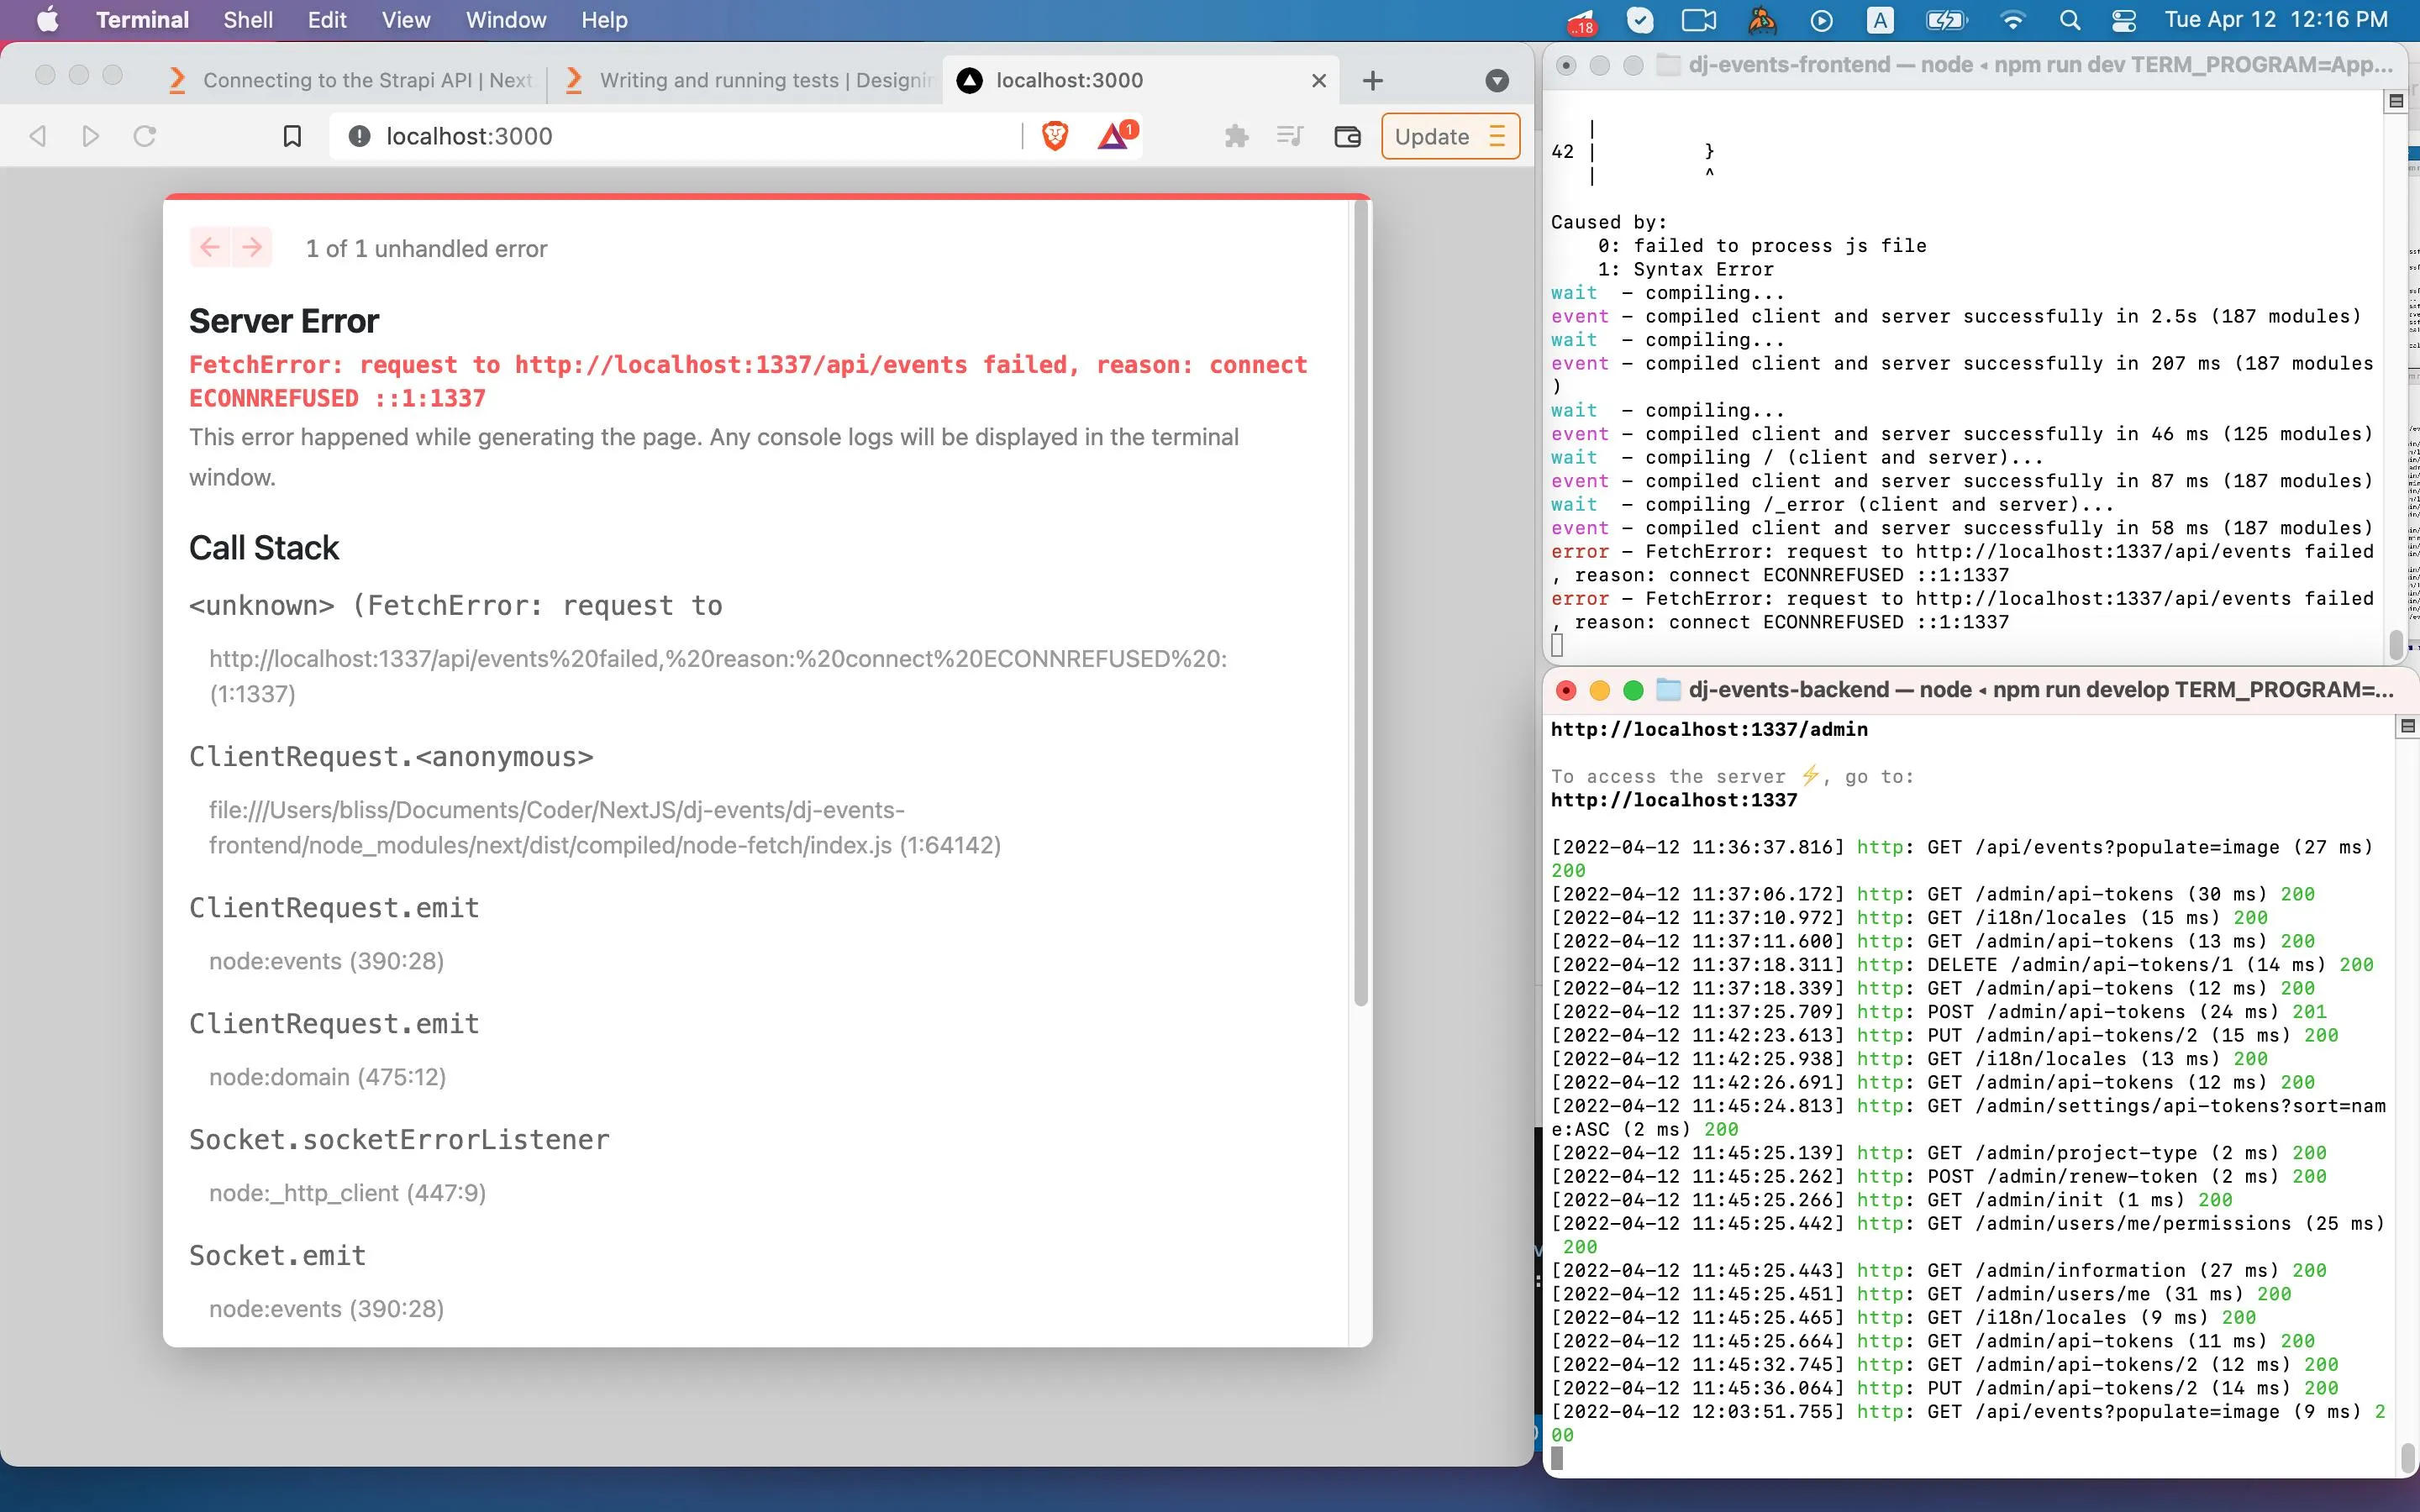Click the Brave Shields lion icon

coord(1054,136)
